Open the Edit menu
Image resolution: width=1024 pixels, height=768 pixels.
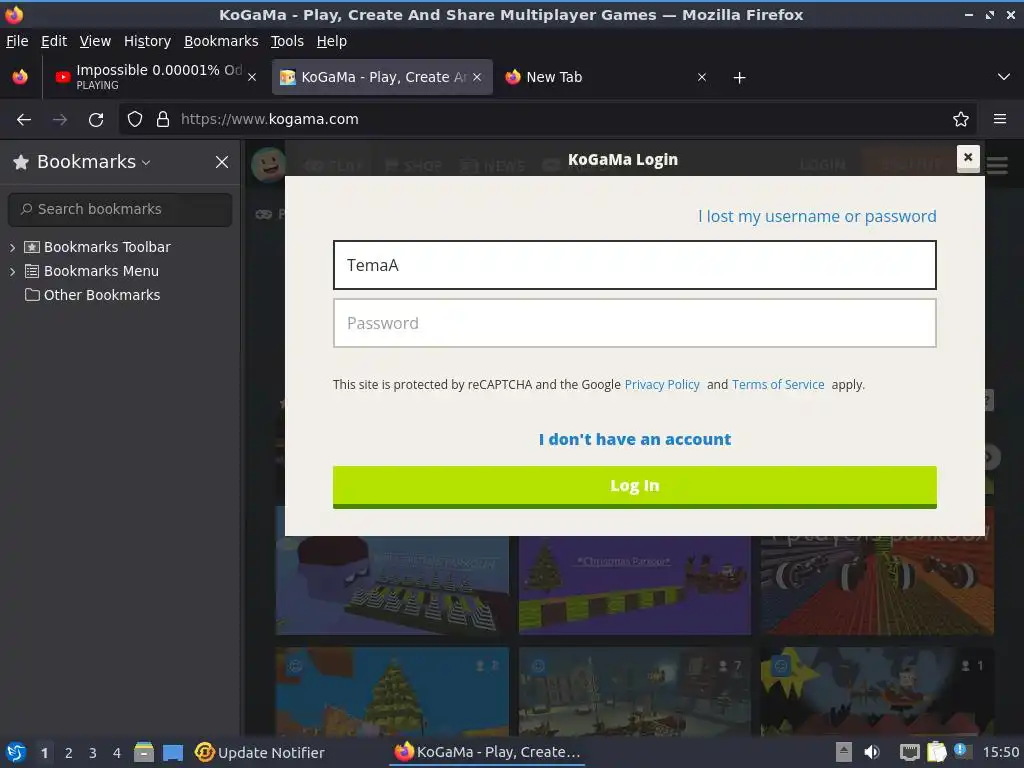(54, 41)
